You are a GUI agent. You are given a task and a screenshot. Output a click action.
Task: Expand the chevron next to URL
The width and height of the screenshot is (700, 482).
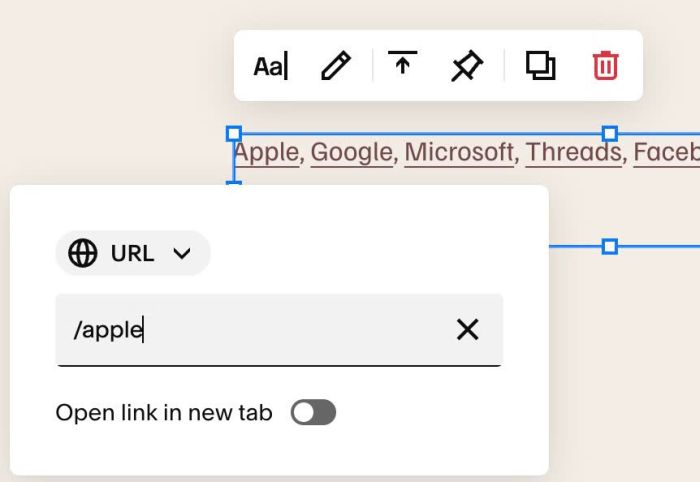click(x=182, y=253)
